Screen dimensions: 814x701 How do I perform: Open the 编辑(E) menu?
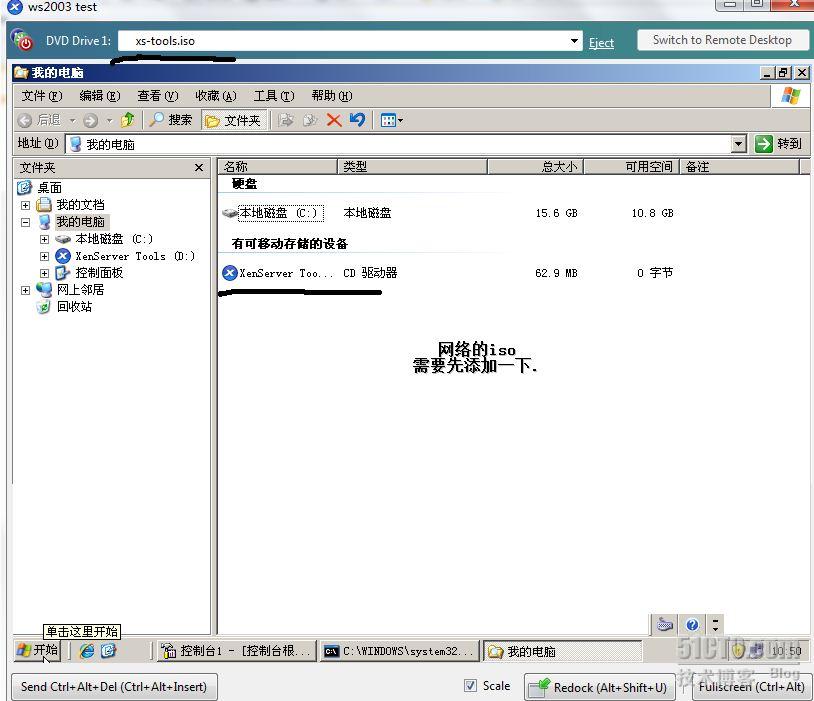click(100, 96)
